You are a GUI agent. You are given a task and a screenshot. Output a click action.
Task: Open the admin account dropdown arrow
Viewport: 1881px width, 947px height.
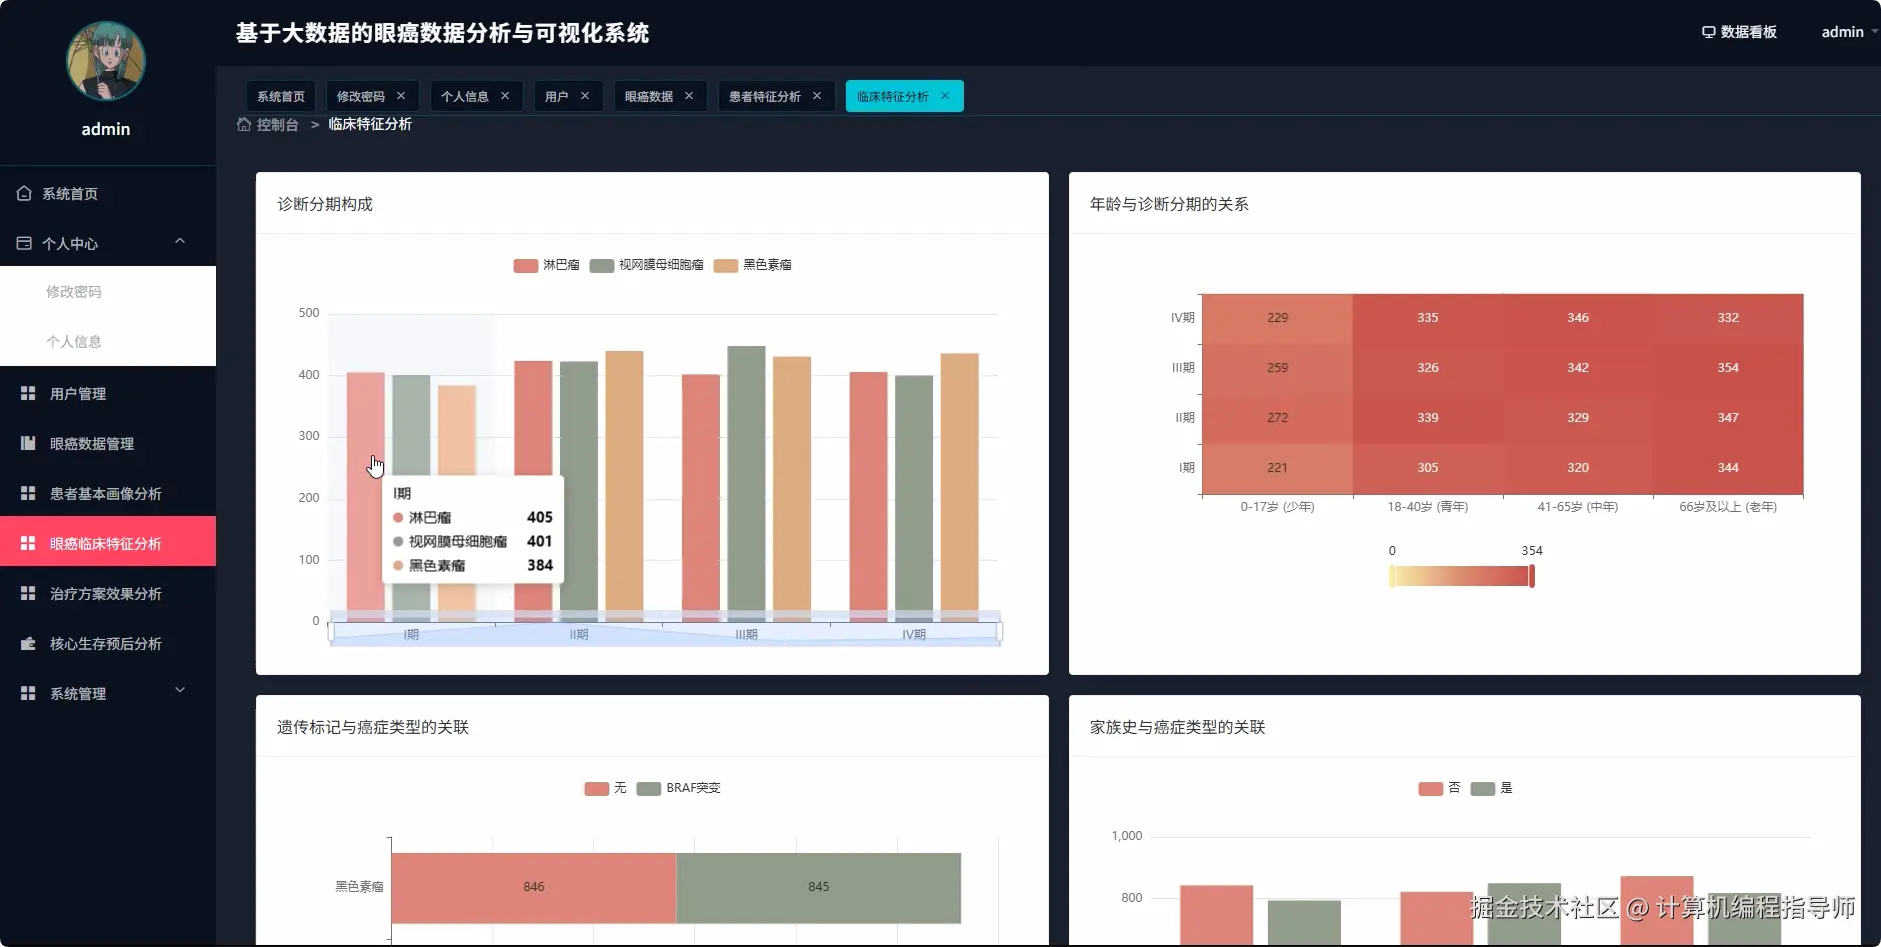pos(1874,32)
